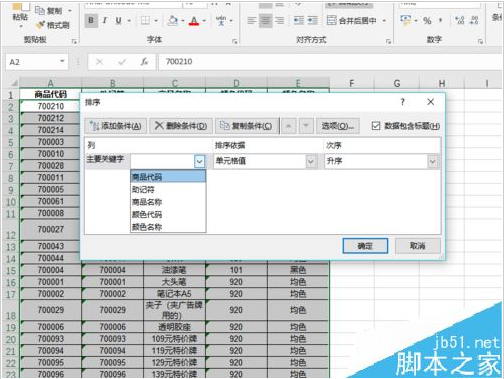Image resolution: width=504 pixels, height=379 pixels.
Task: Click 添加条件(A) add level button
Action: coord(116,126)
